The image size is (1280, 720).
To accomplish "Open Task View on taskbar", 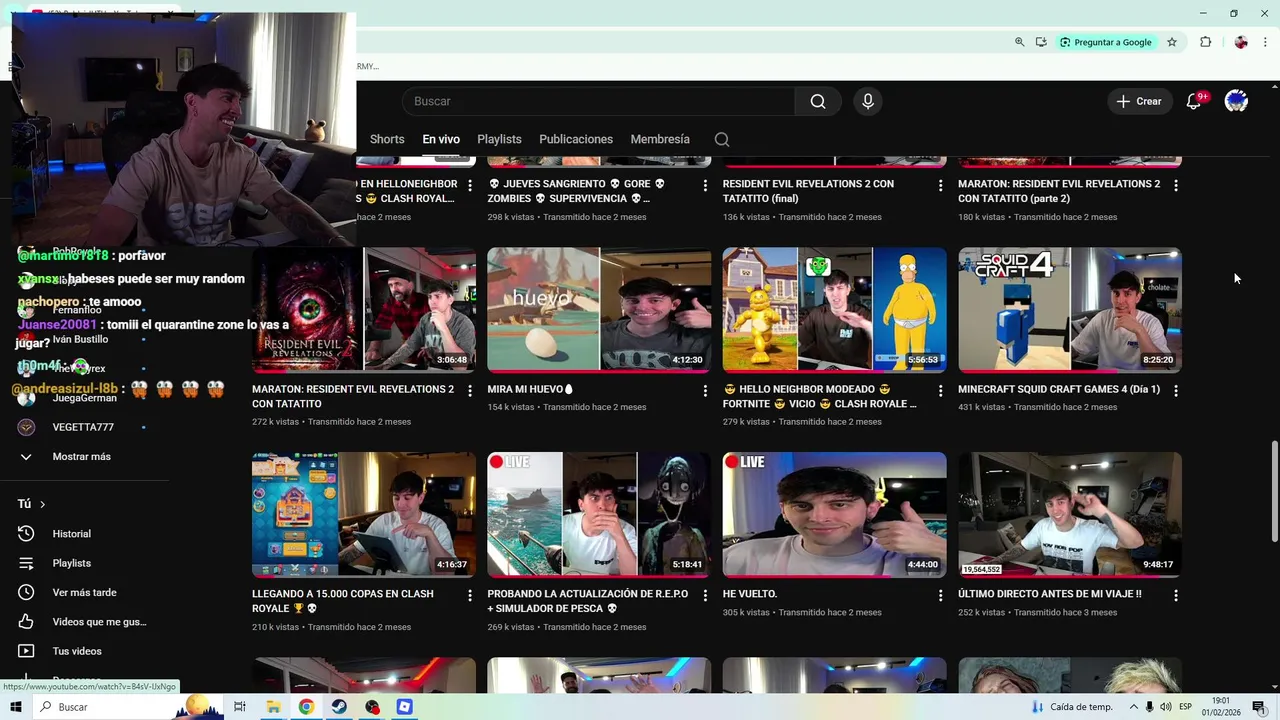I will [x=240, y=707].
